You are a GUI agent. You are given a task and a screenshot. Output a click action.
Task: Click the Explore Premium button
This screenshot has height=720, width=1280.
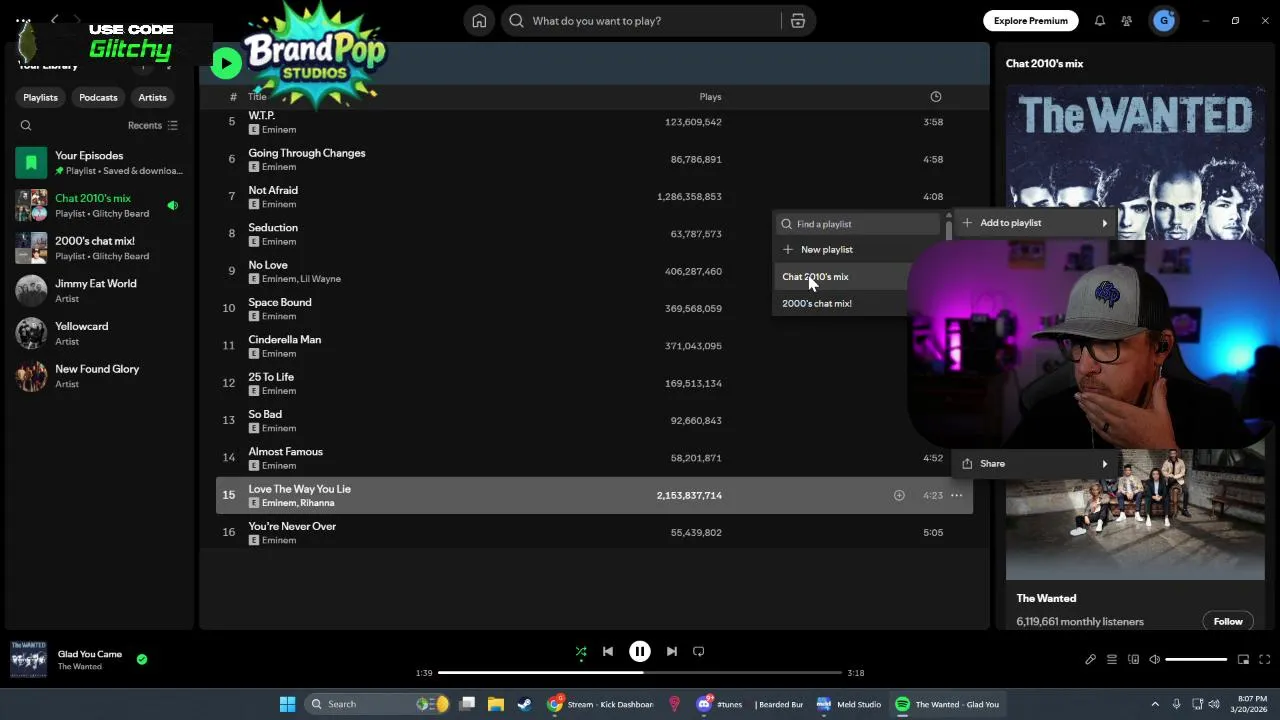1030,21
